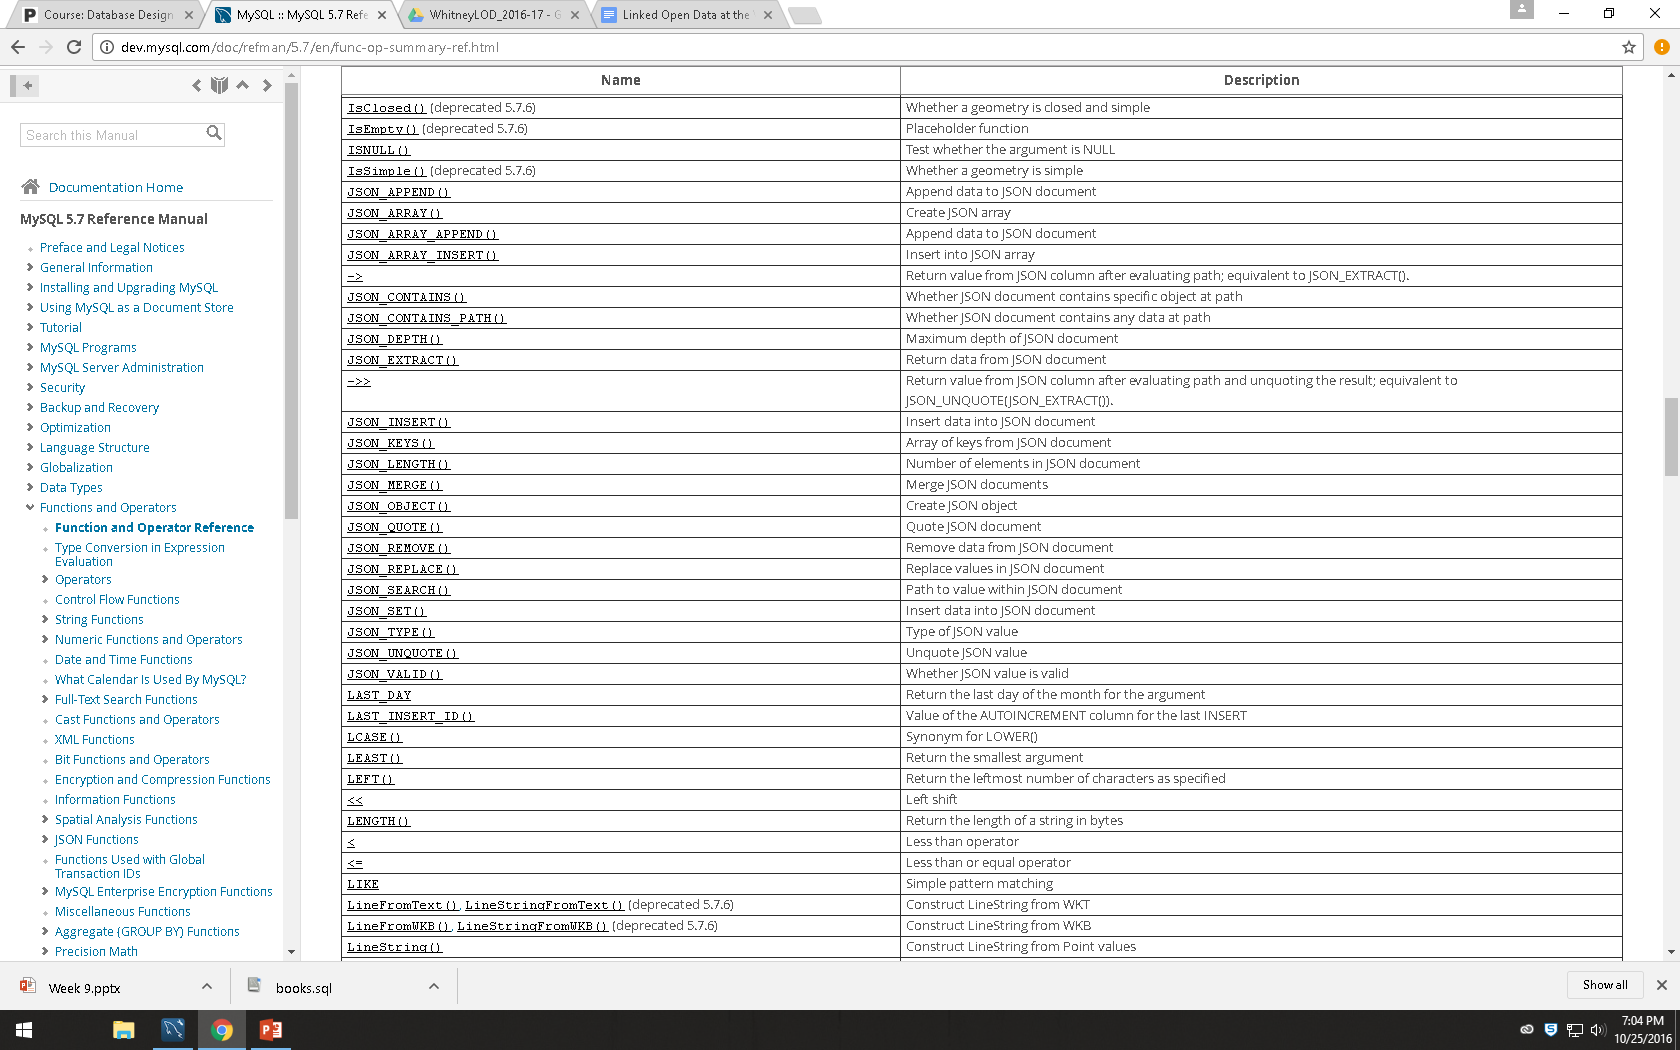Image resolution: width=1680 pixels, height=1050 pixels.
Task: Click the browser reload icon
Action: click(74, 47)
